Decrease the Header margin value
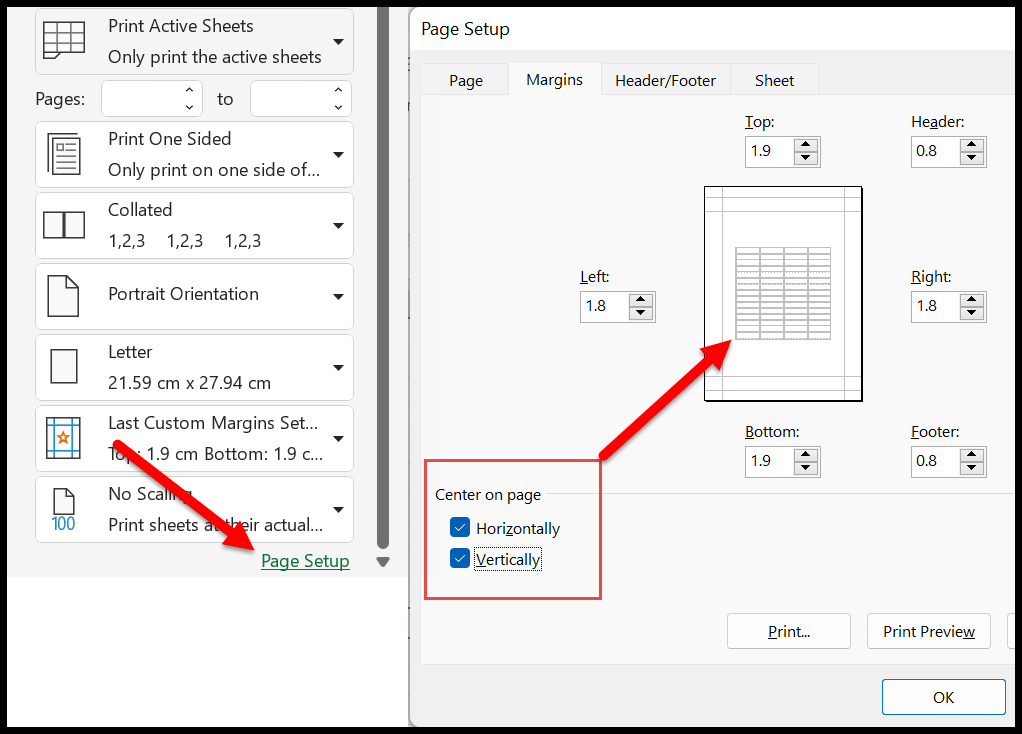Image resolution: width=1022 pixels, height=734 pixels. click(972, 158)
